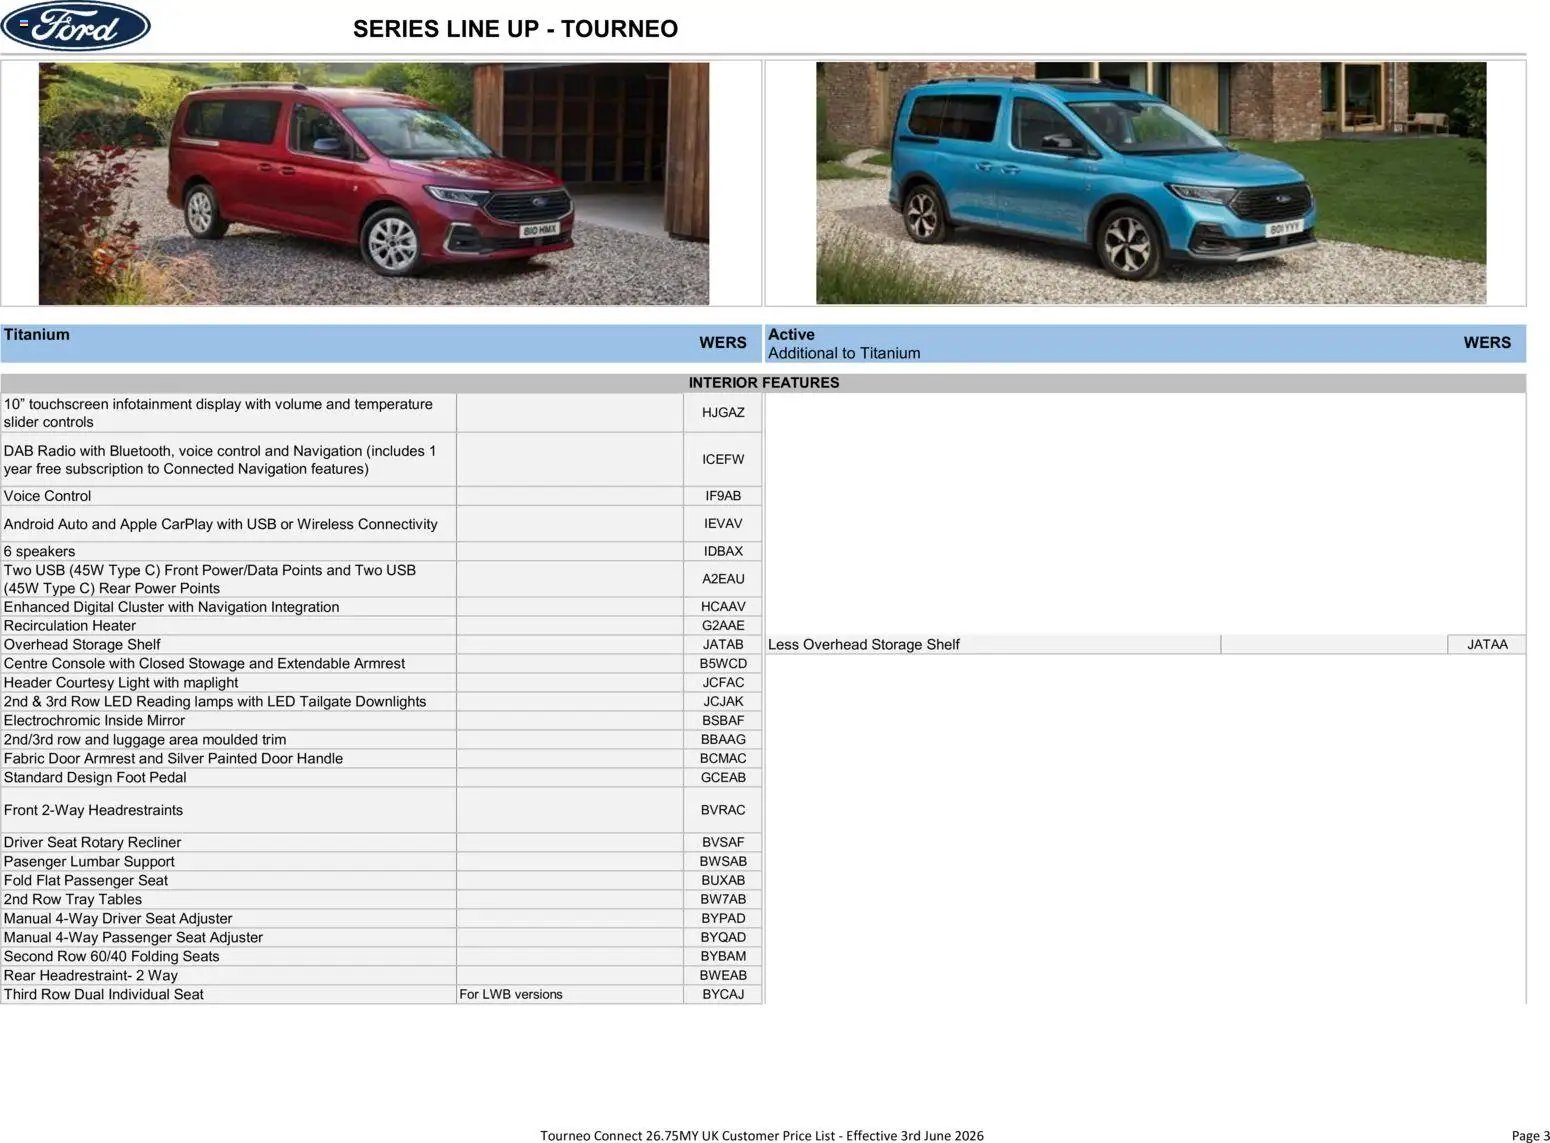Click the WERS label in the Active header

coord(1487,343)
